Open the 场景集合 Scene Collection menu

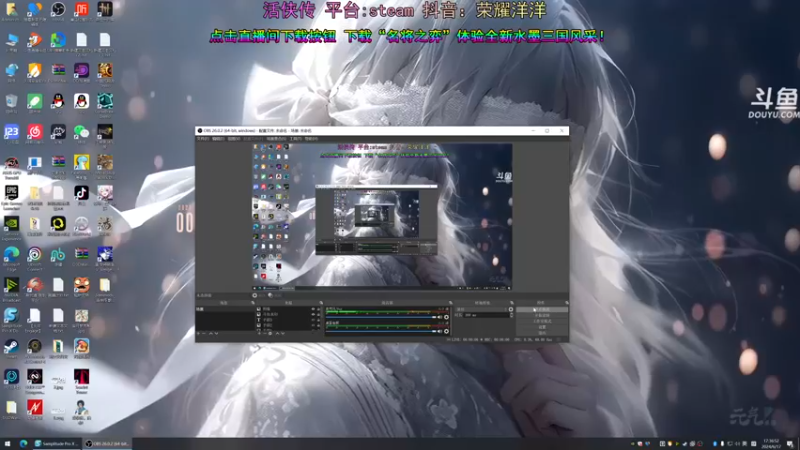[276, 138]
